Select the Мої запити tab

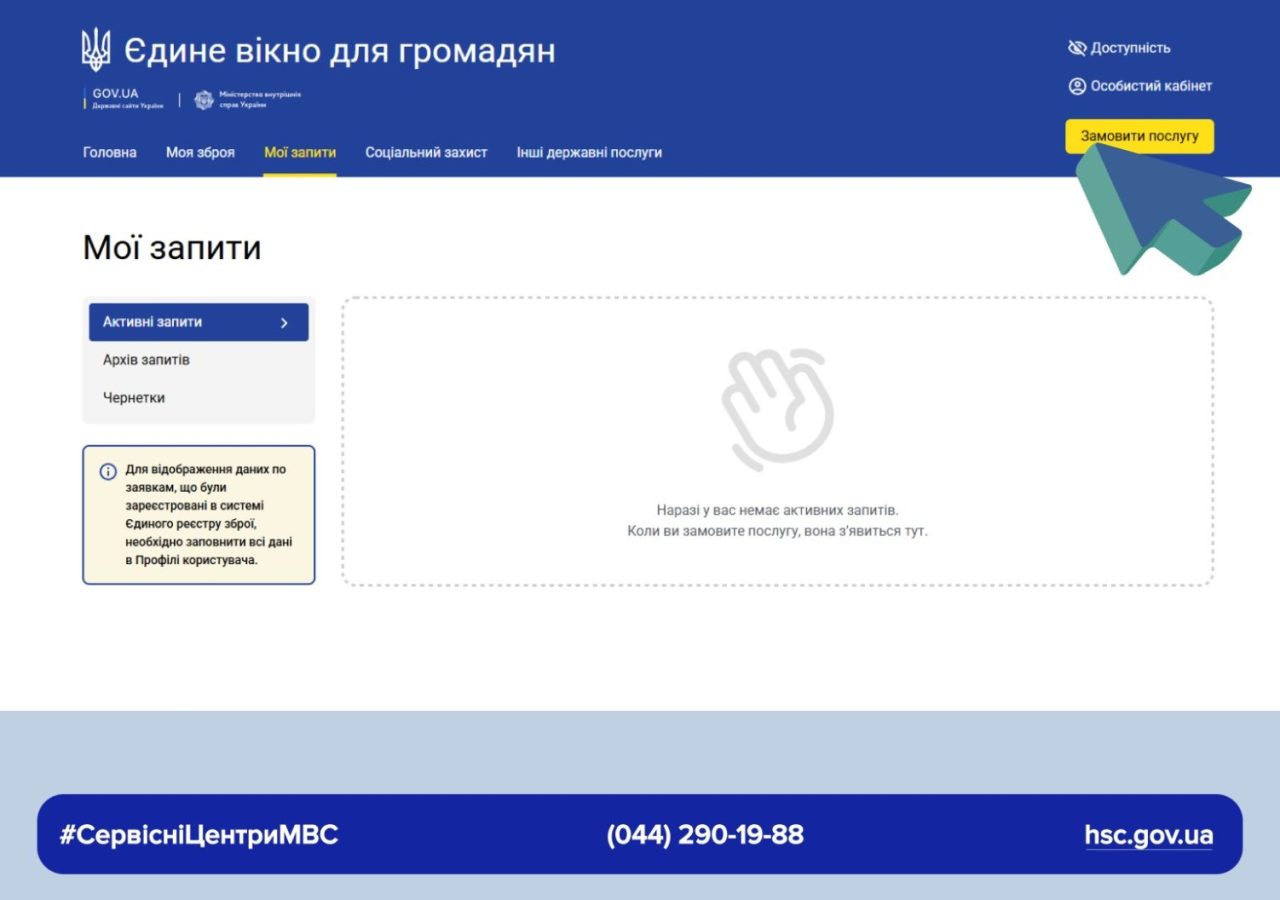coord(300,153)
